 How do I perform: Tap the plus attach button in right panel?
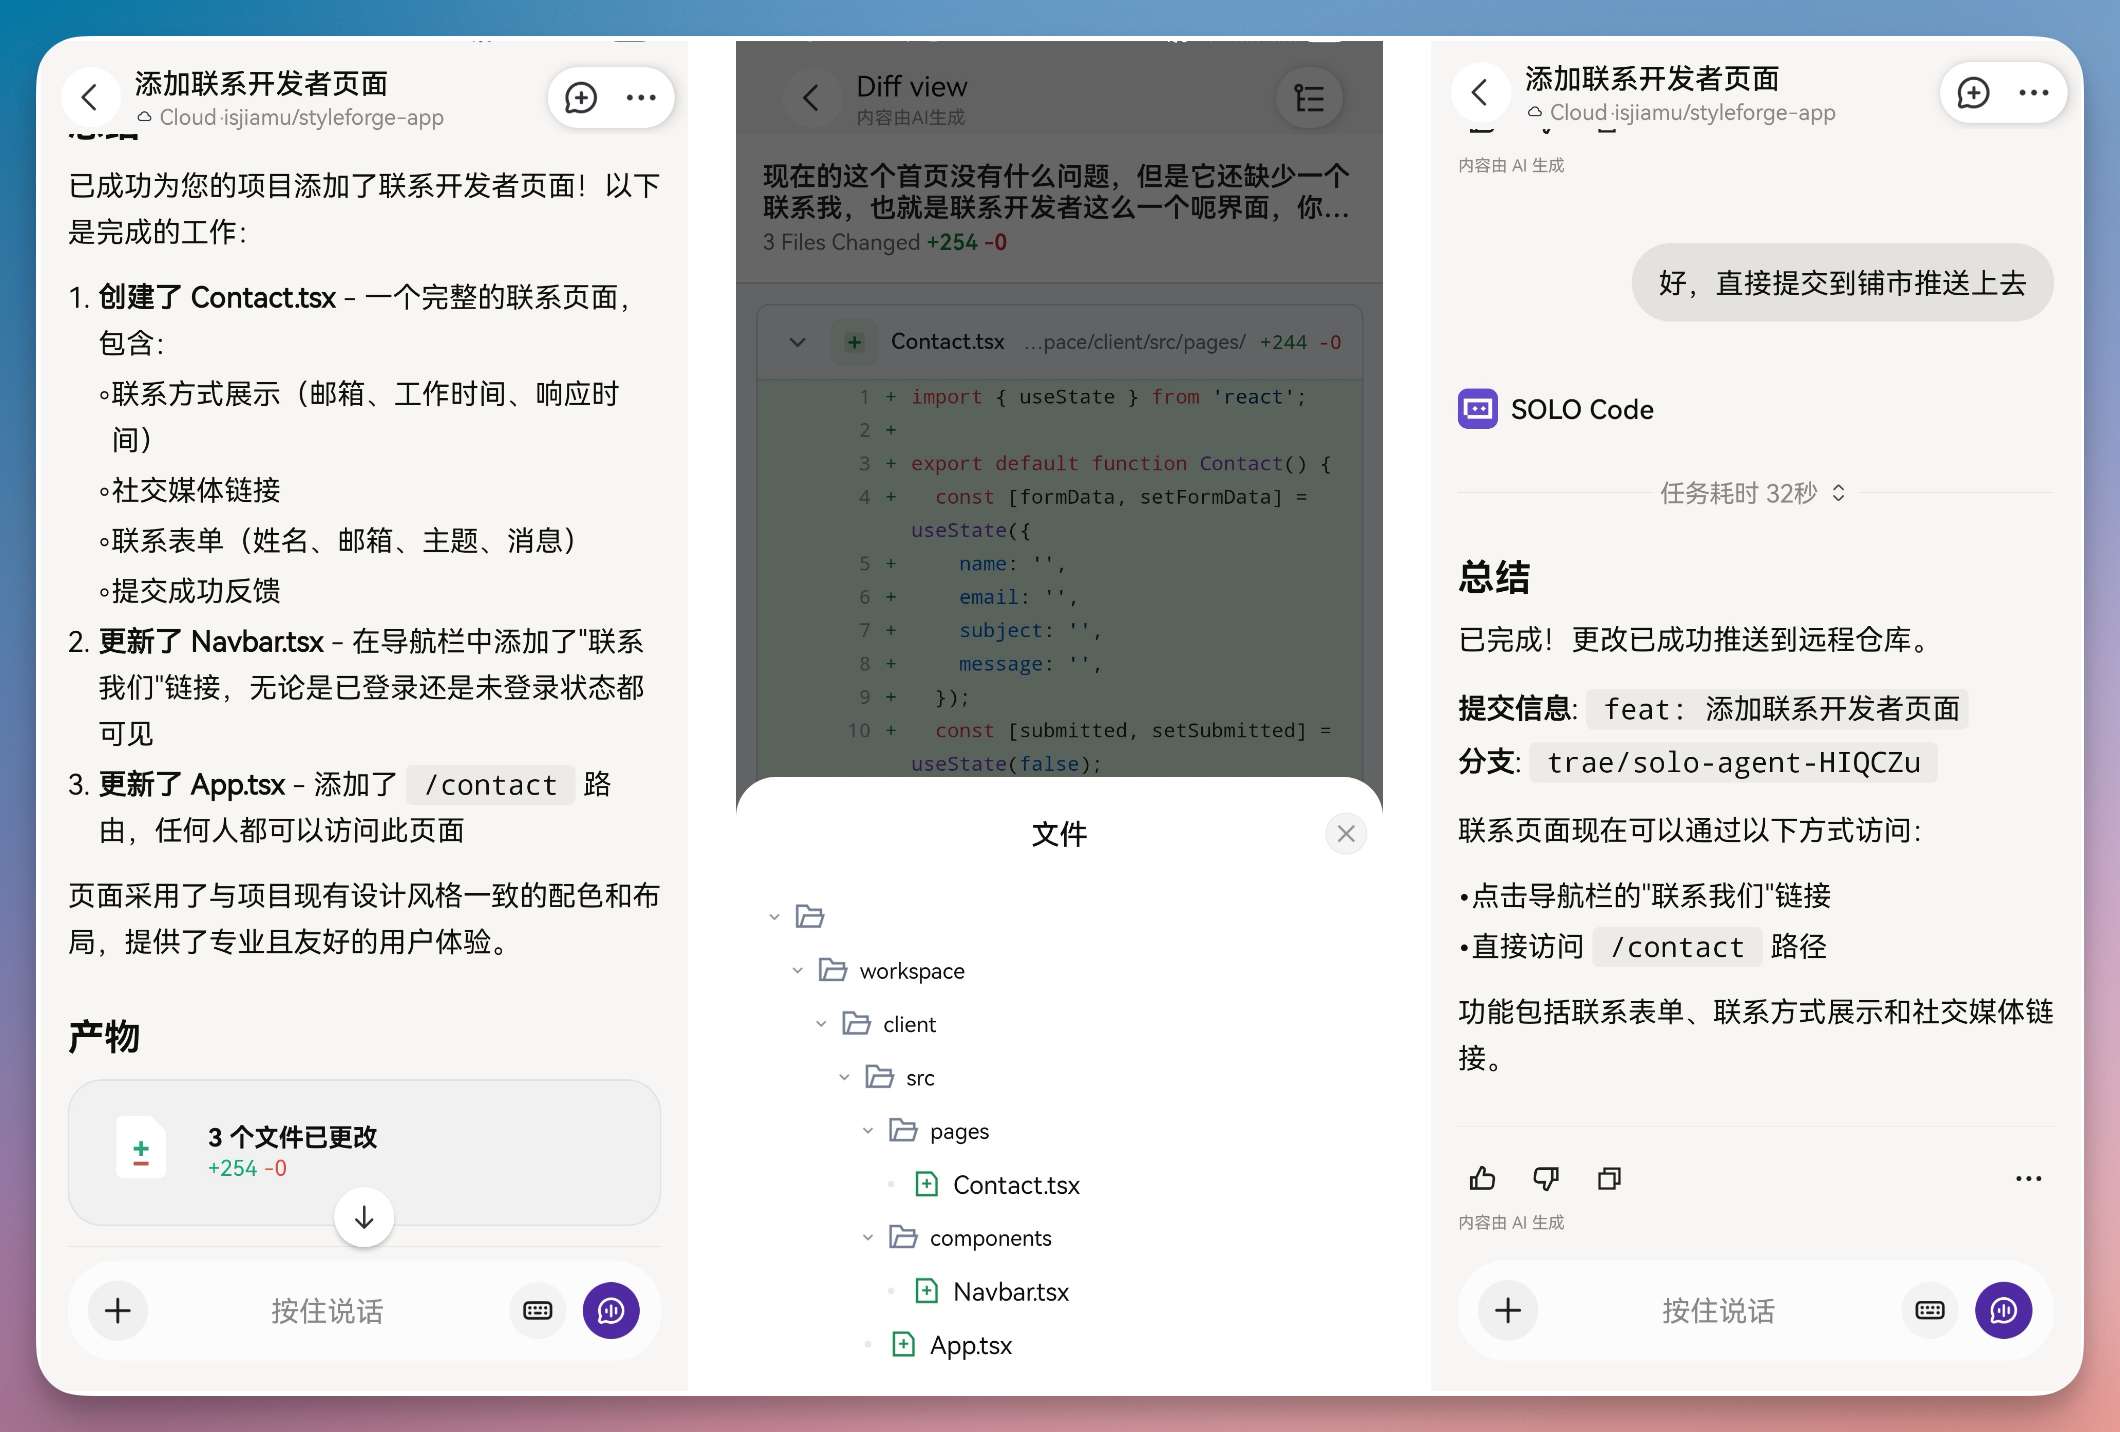click(1508, 1310)
